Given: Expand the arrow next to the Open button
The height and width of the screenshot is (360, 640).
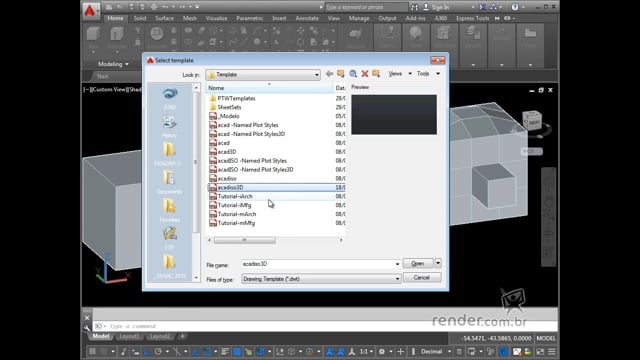Looking at the screenshot, I should (x=438, y=263).
